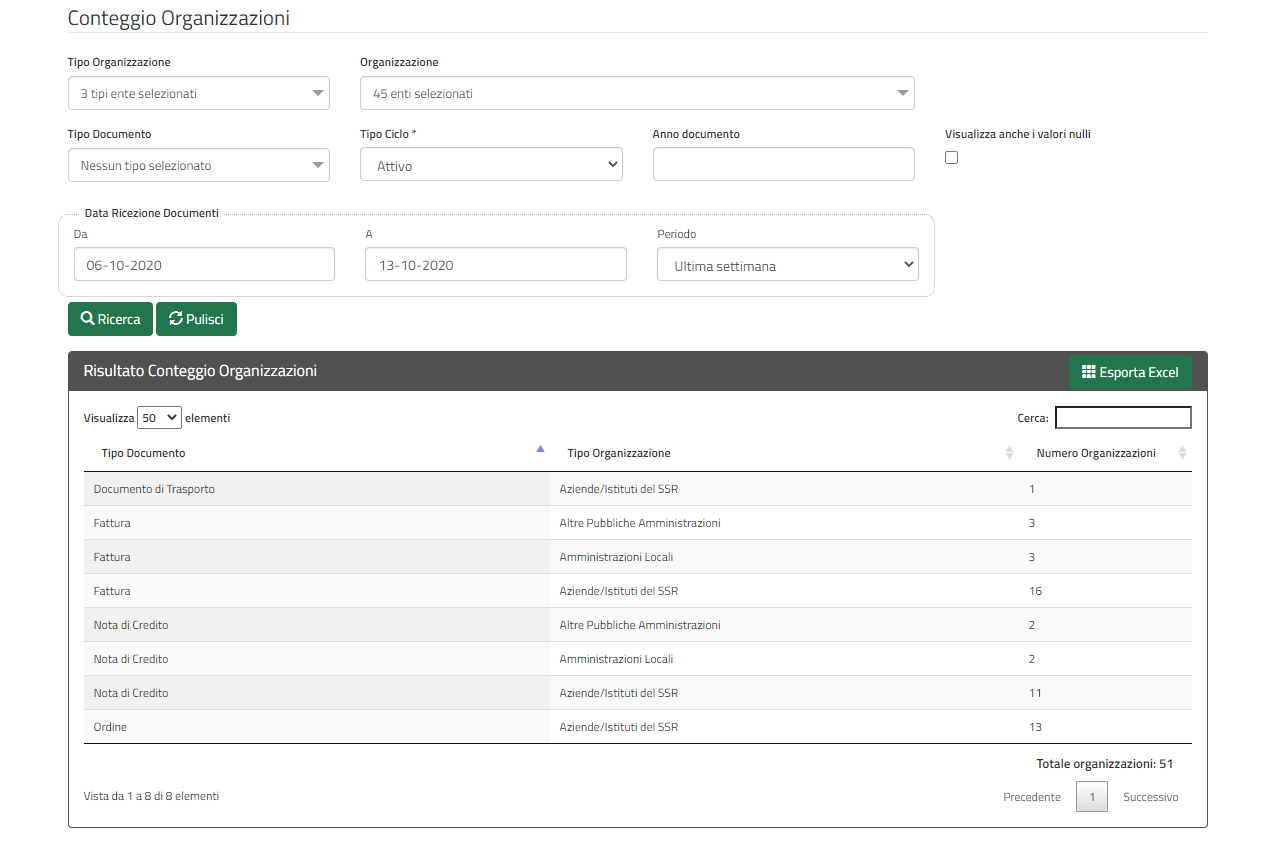Change the Visualizza 50 elementi selector
This screenshot has height=841, width=1282.
coord(159,418)
